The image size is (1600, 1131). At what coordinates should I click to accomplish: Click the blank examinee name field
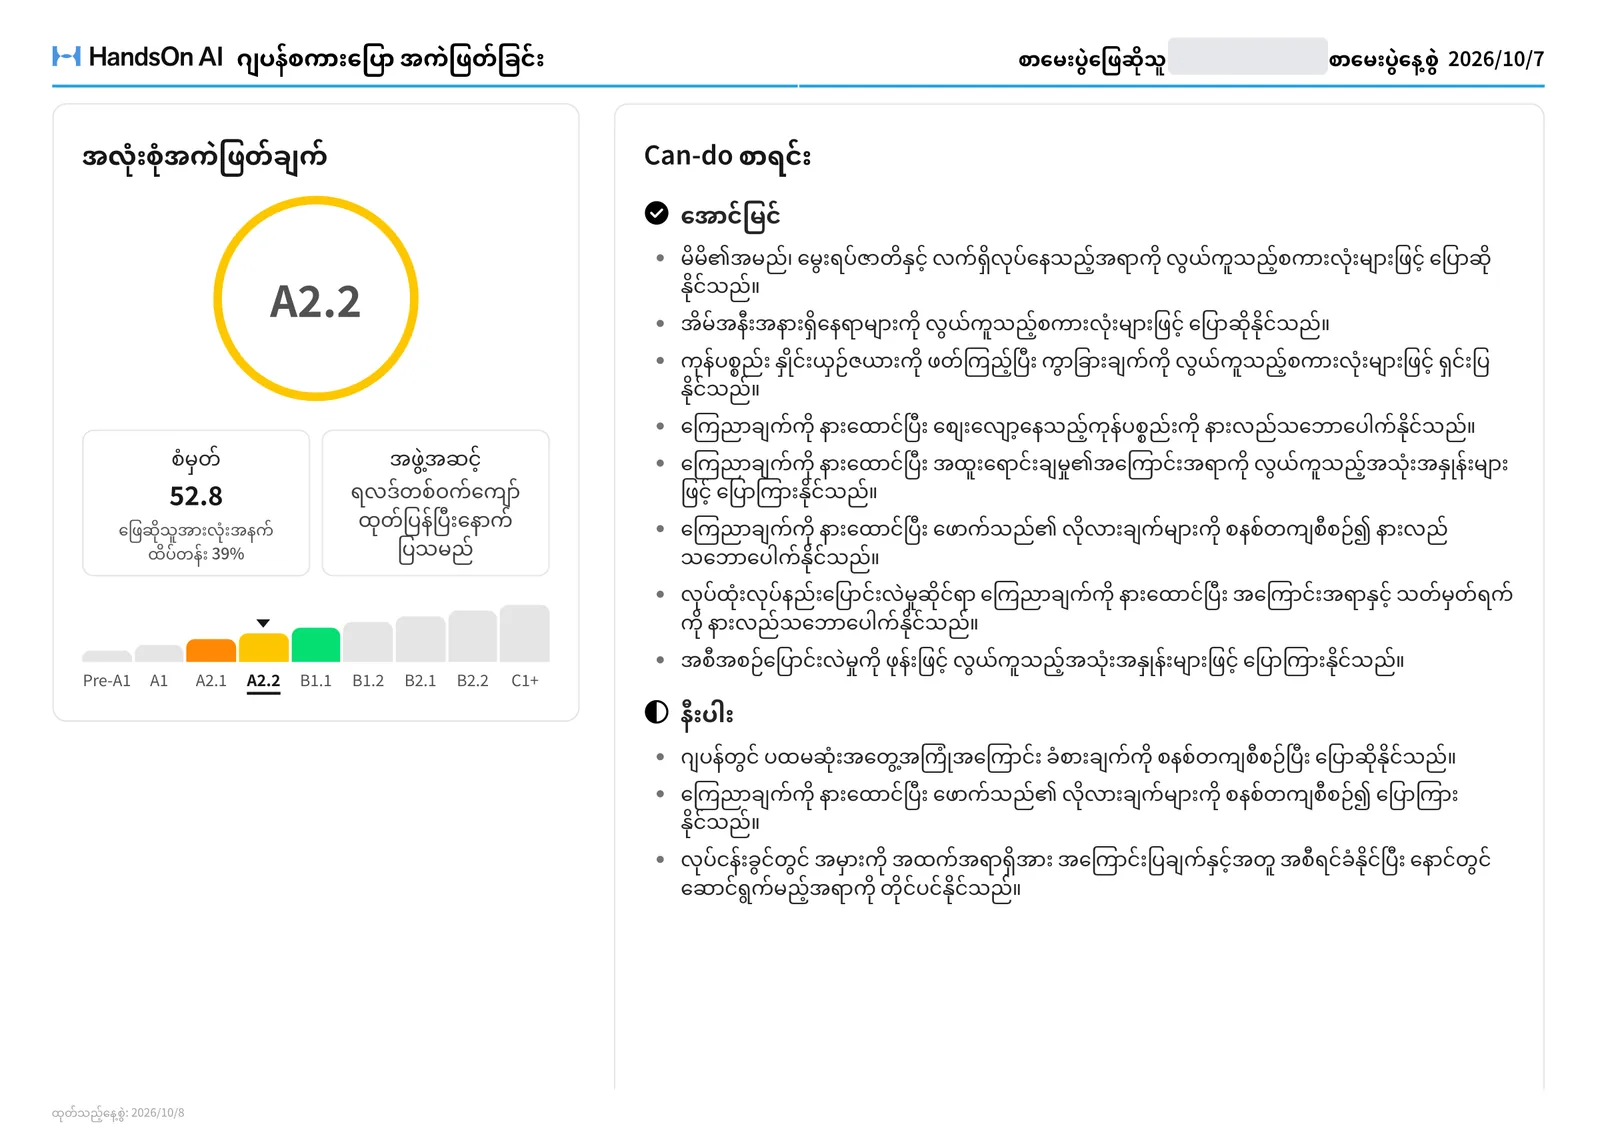1247,57
